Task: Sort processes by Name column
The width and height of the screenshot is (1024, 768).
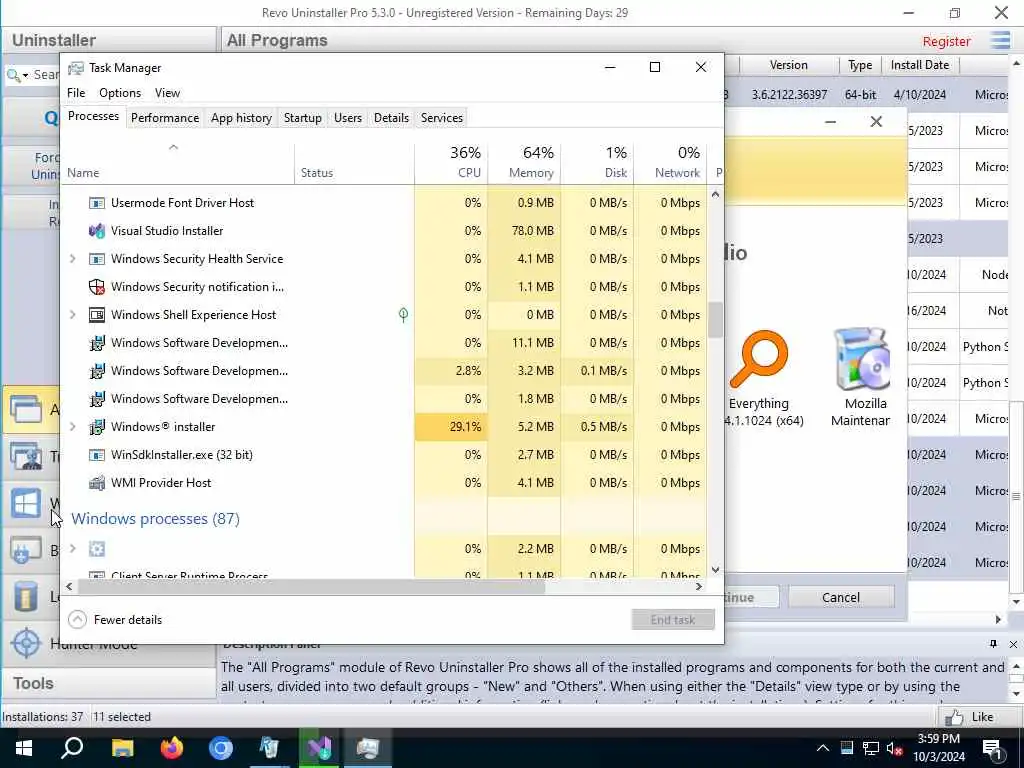Action: pyautogui.click(x=178, y=163)
